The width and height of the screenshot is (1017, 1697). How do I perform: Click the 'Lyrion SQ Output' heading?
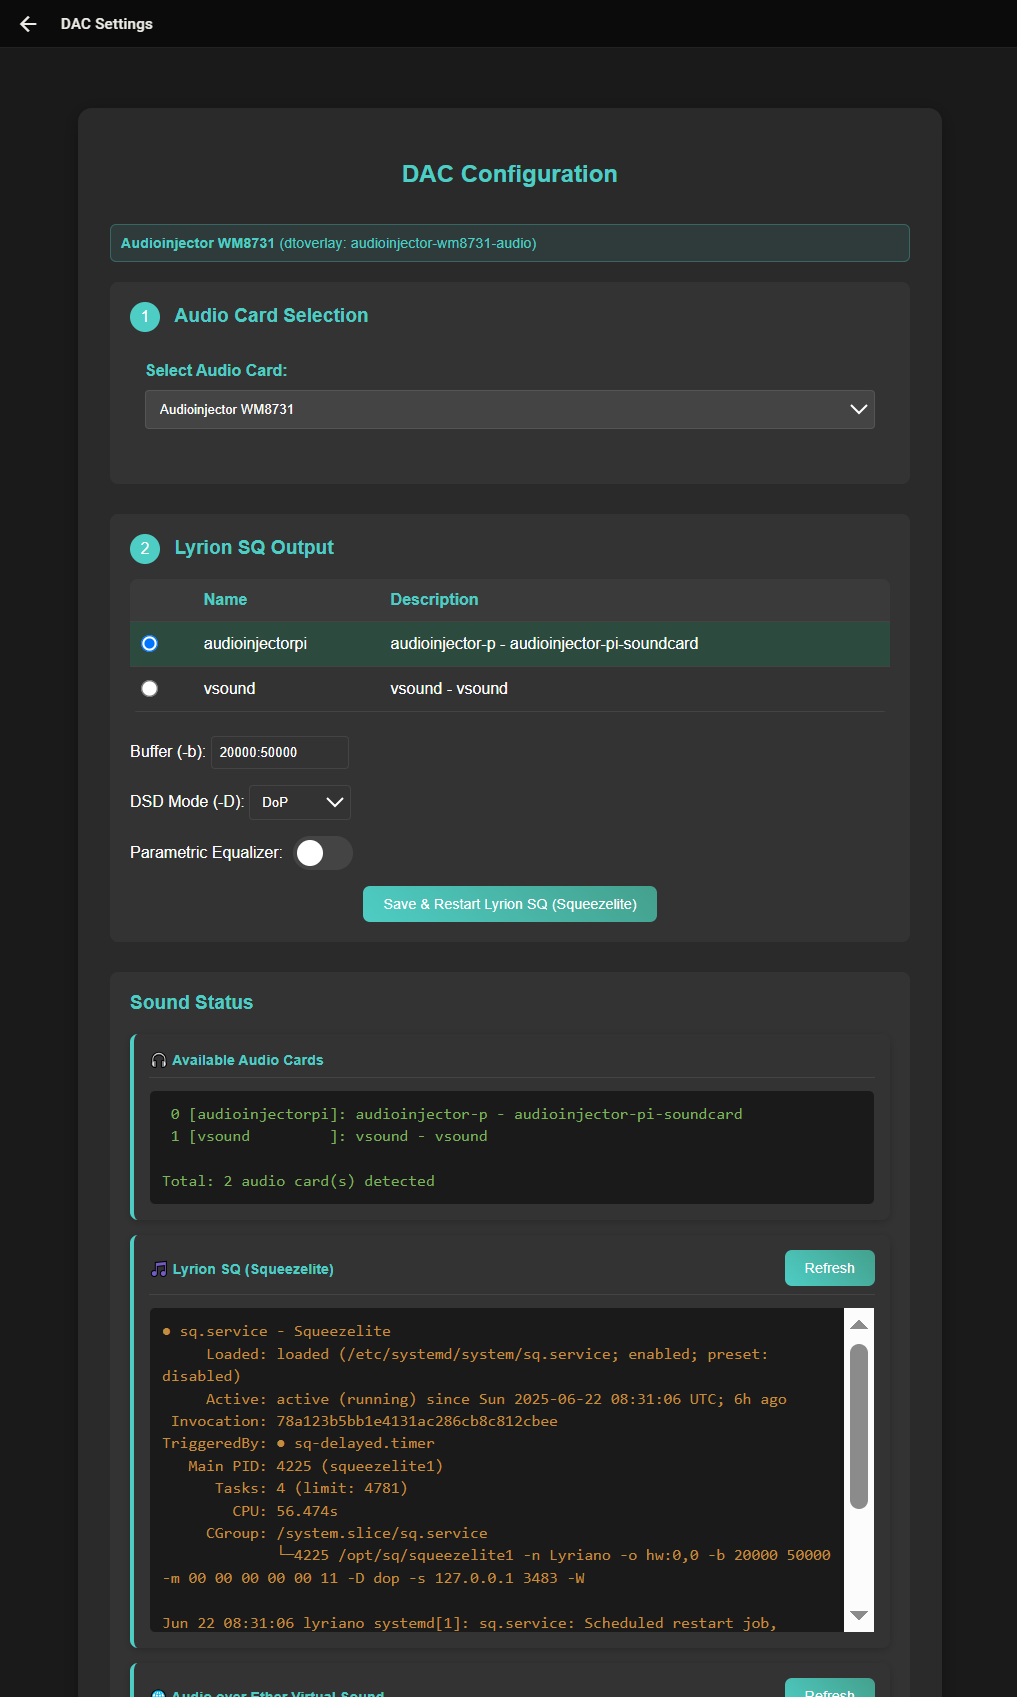pos(254,548)
